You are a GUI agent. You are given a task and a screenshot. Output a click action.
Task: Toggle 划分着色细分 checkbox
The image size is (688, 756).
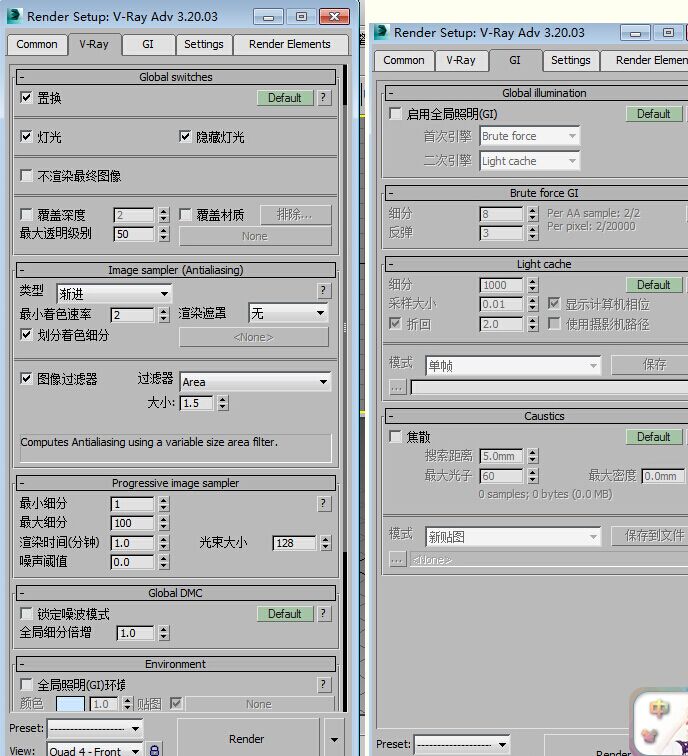click(27, 335)
